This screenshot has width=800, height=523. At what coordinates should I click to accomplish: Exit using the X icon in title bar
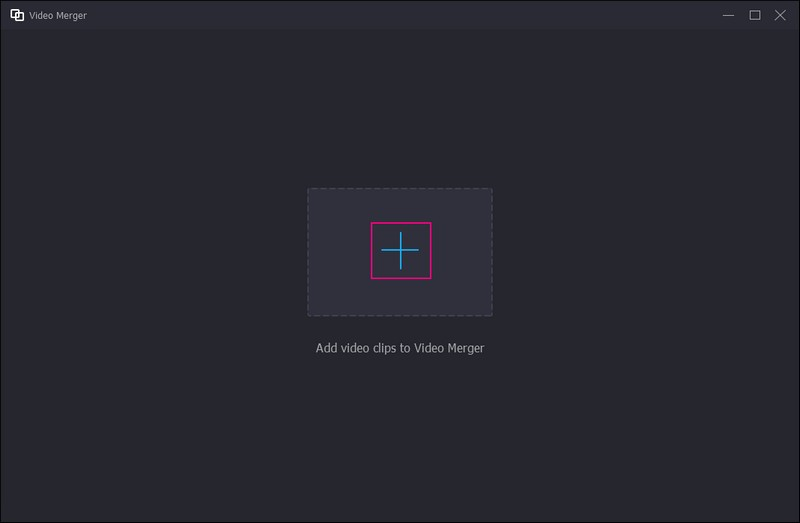(x=781, y=15)
